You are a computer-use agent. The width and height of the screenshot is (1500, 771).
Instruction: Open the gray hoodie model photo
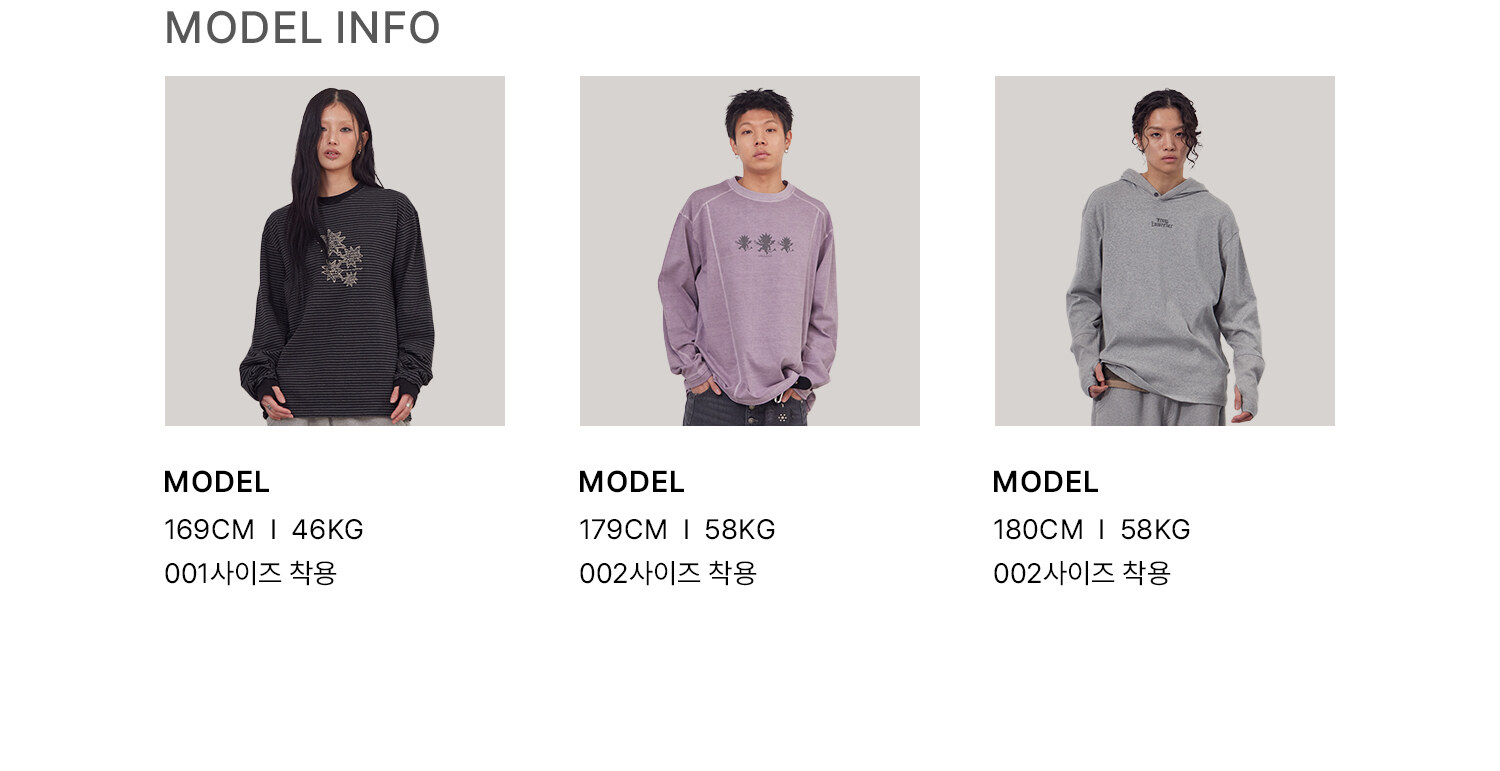1165,251
